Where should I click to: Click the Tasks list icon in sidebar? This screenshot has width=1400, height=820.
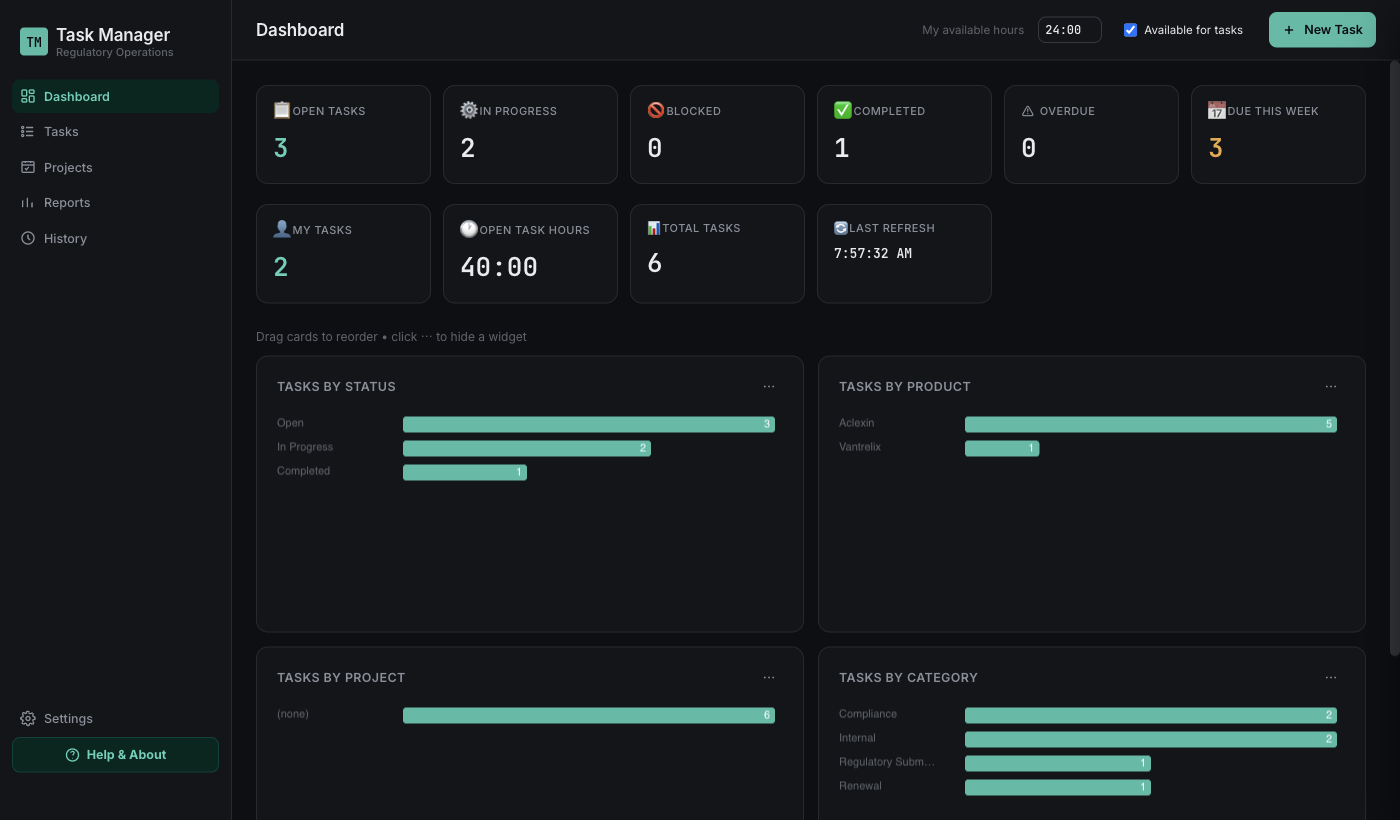28,131
